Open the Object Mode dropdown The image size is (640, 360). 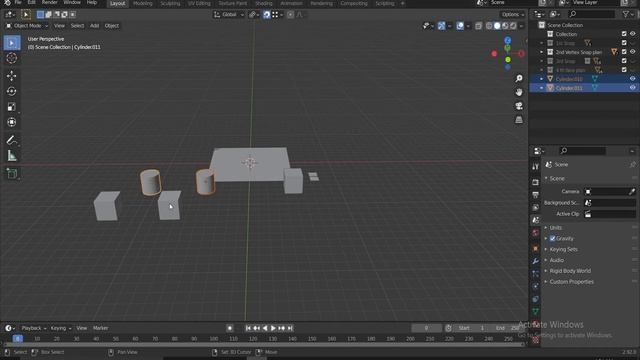[27, 26]
